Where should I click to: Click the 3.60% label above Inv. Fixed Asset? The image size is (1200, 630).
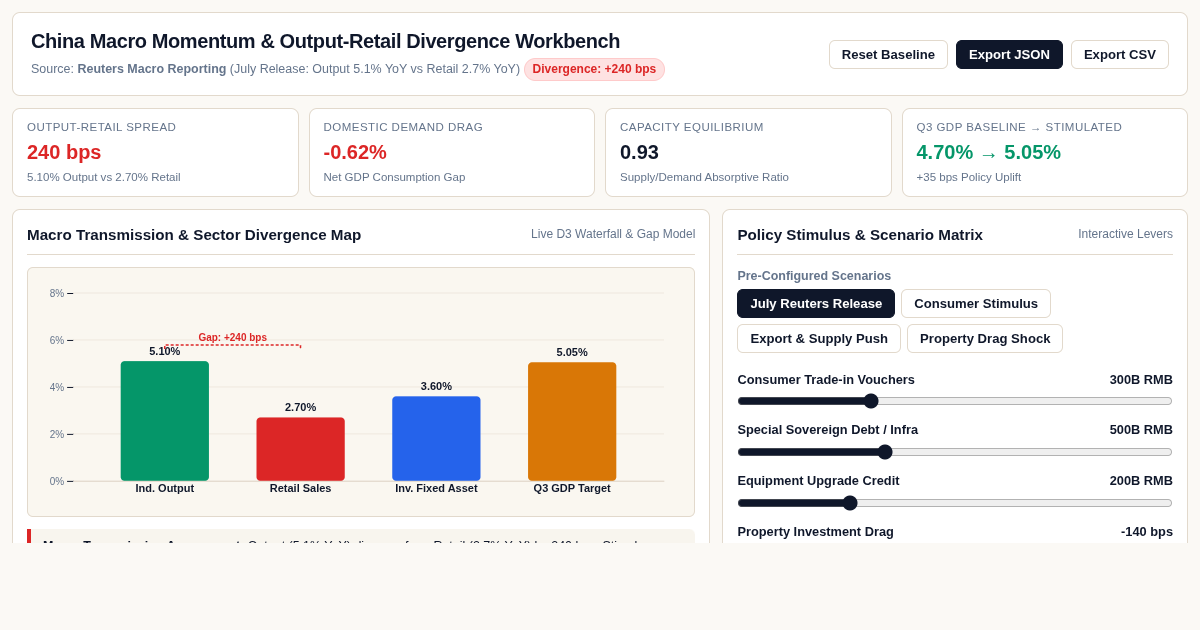(x=436, y=386)
